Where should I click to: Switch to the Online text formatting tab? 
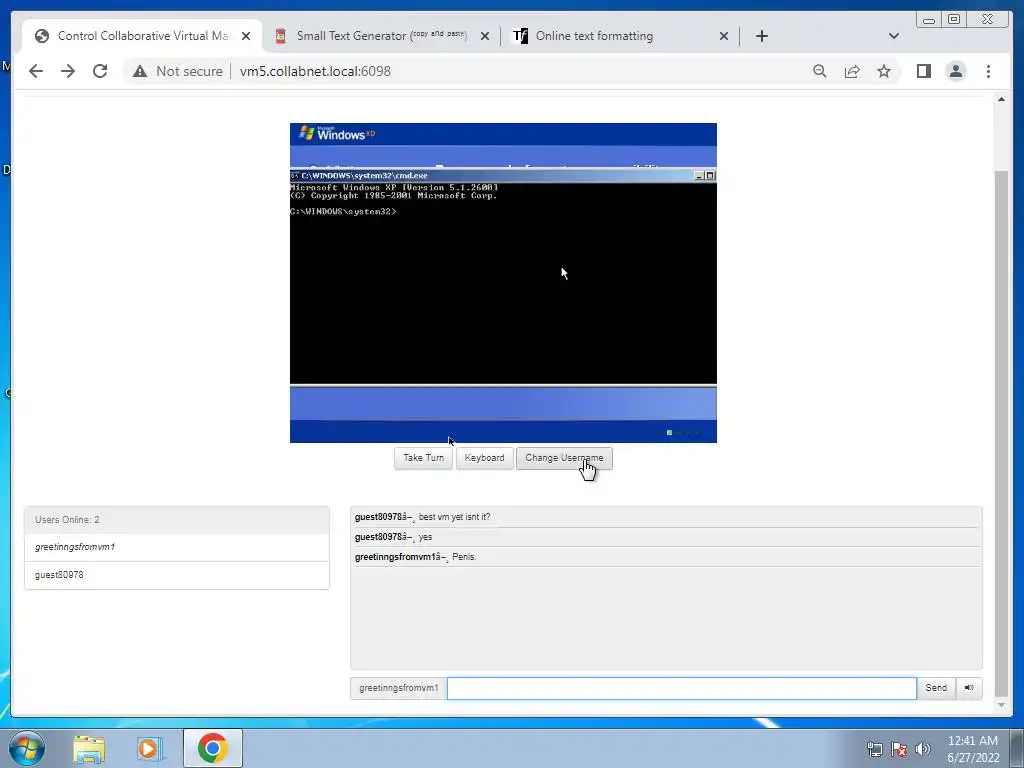620,36
